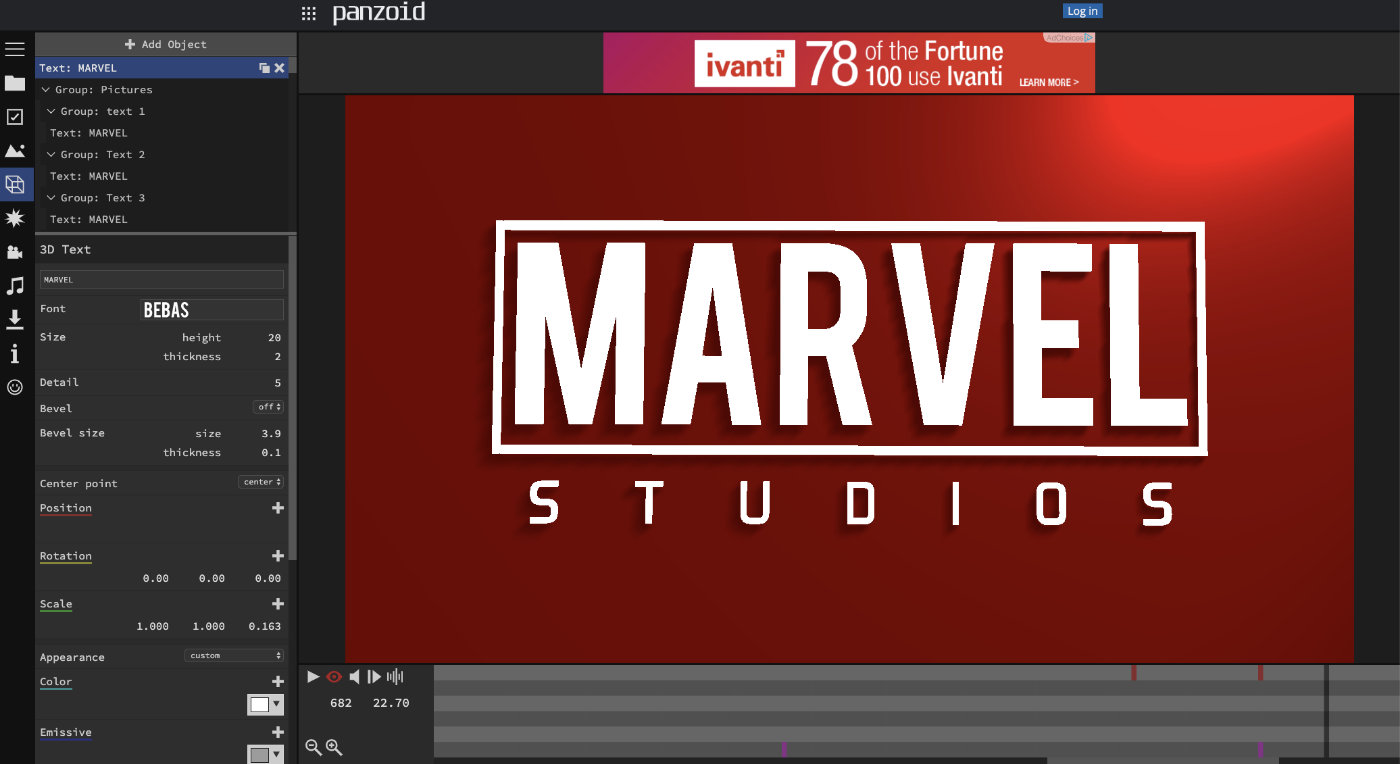Open the hamburger menu in the sidebar
The image size is (1400, 764).
click(x=15, y=49)
